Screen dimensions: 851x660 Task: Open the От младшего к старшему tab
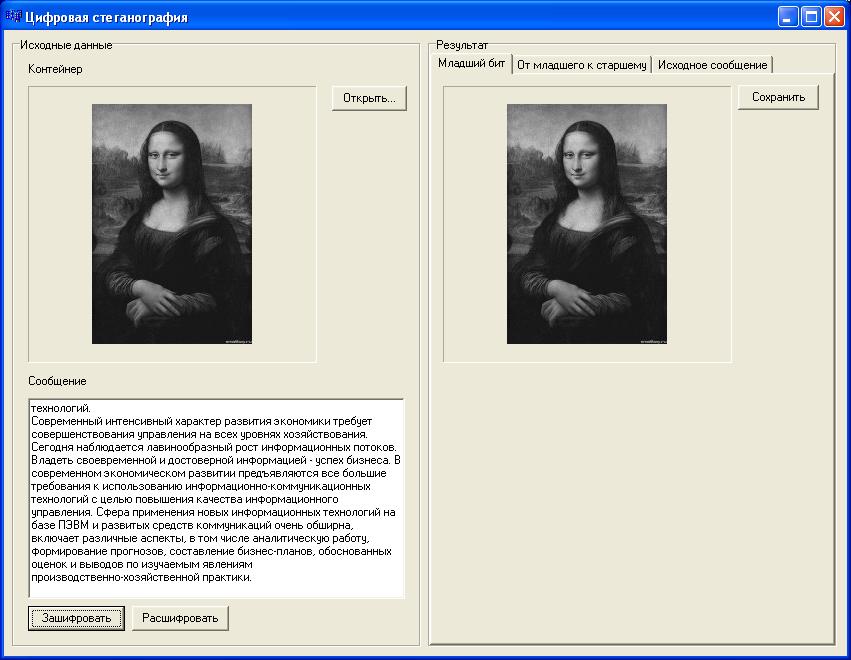(x=581, y=65)
